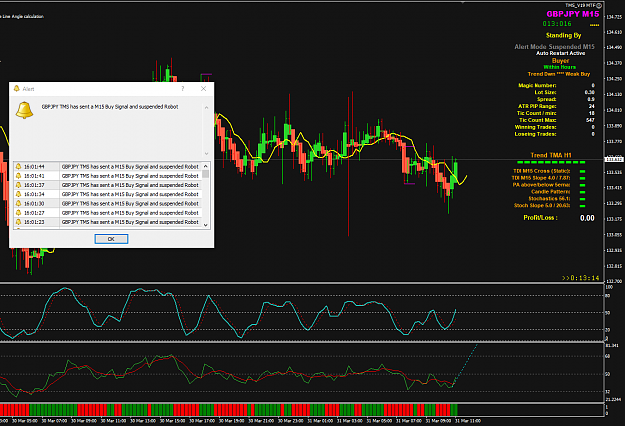Viewport: 625px width, 426px height.
Task: Click the 134.725 price on the price axis
Action: (x=613, y=17)
